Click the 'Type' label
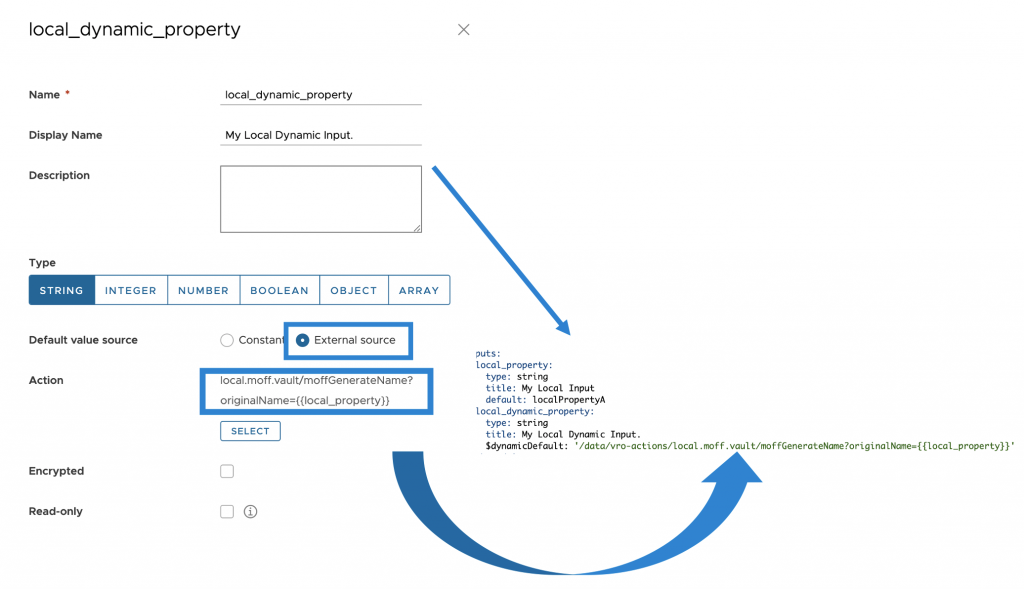The width and height of the screenshot is (1024, 589). click(42, 263)
